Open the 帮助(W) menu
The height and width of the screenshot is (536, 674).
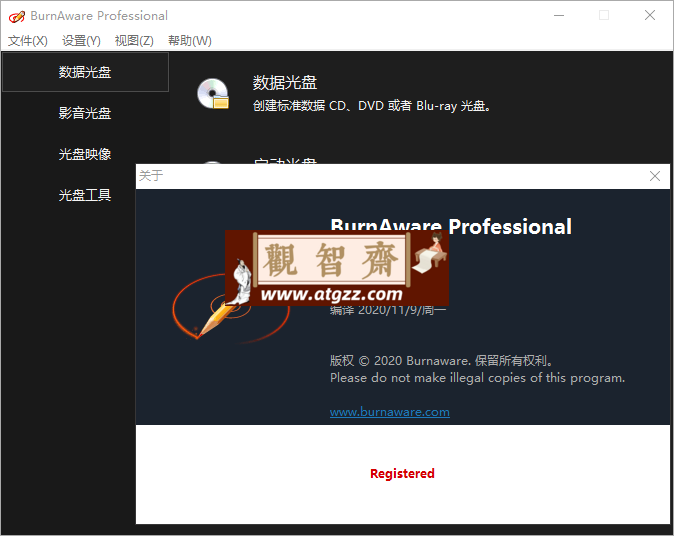point(190,41)
